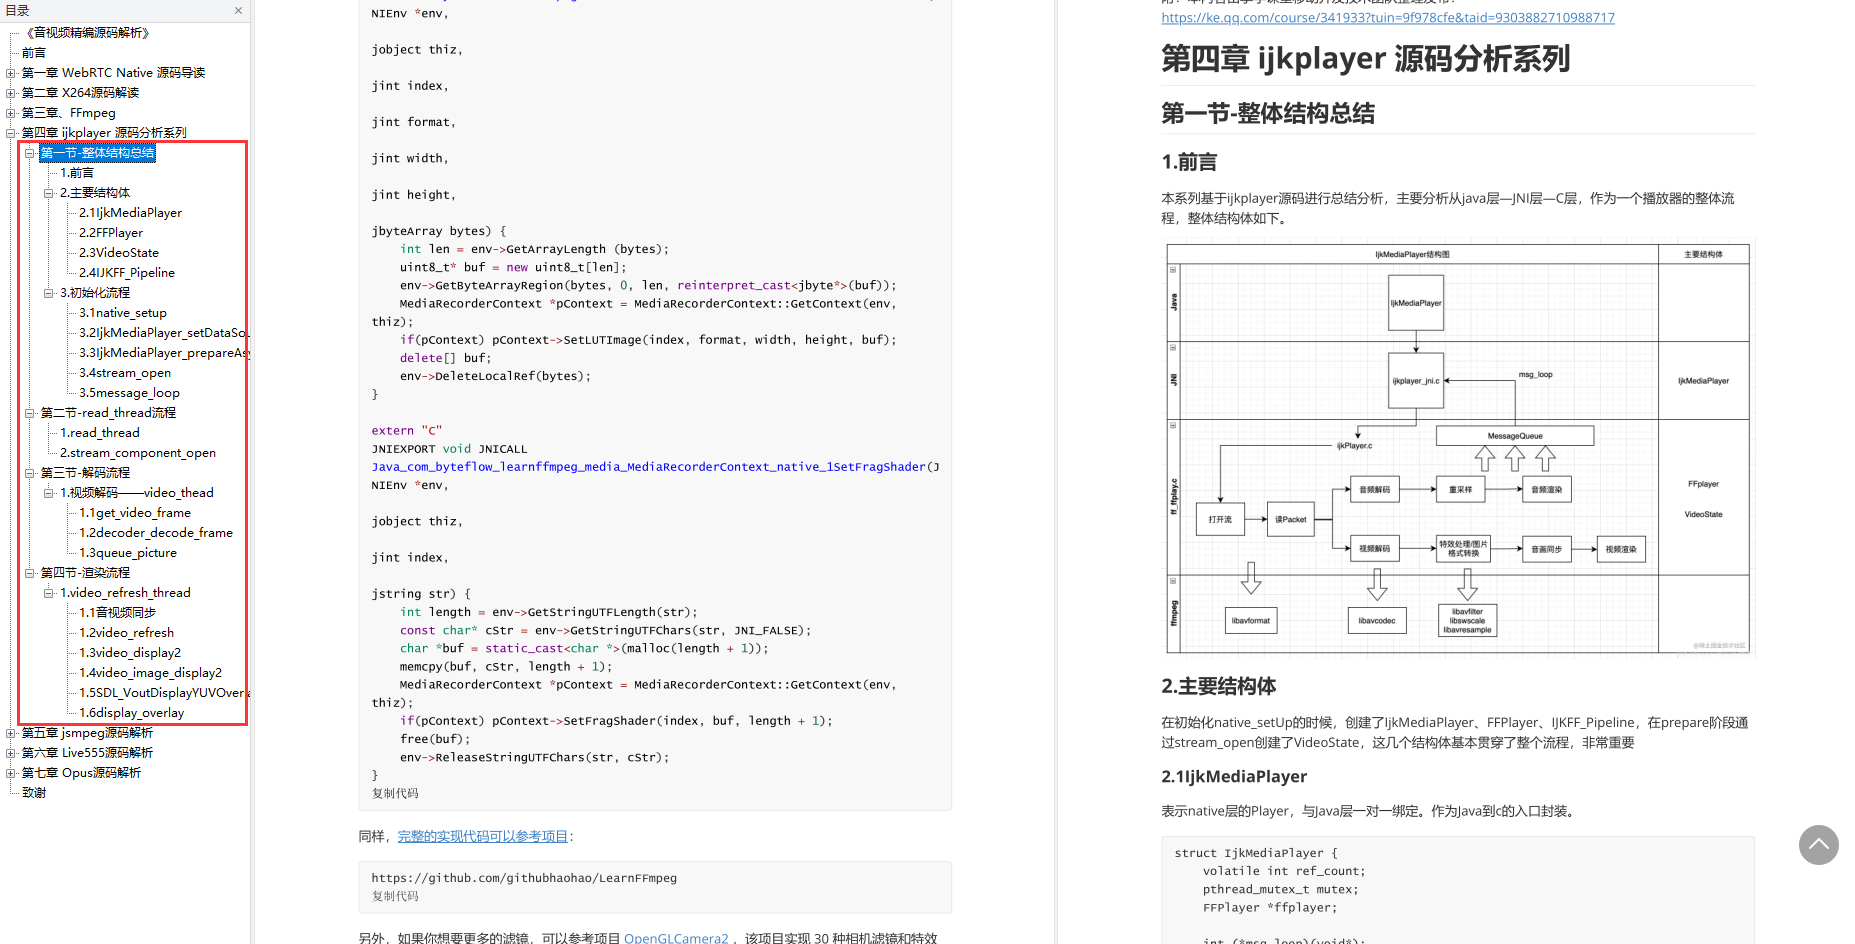Click the github.com/githubhaohao/LearnFFmpeg URL text
This screenshot has width=1855, height=944.
tap(524, 878)
